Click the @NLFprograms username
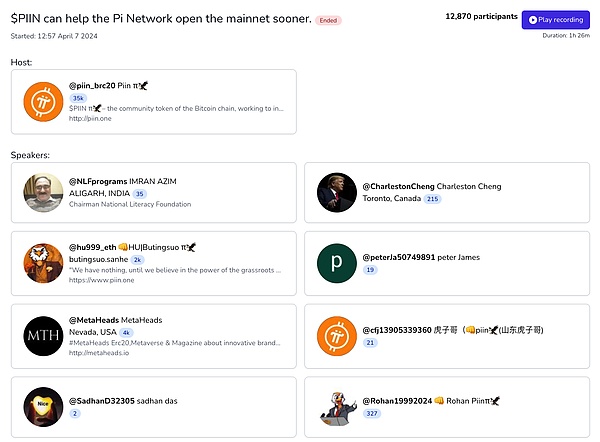This screenshot has width=600, height=442. [x=97, y=181]
